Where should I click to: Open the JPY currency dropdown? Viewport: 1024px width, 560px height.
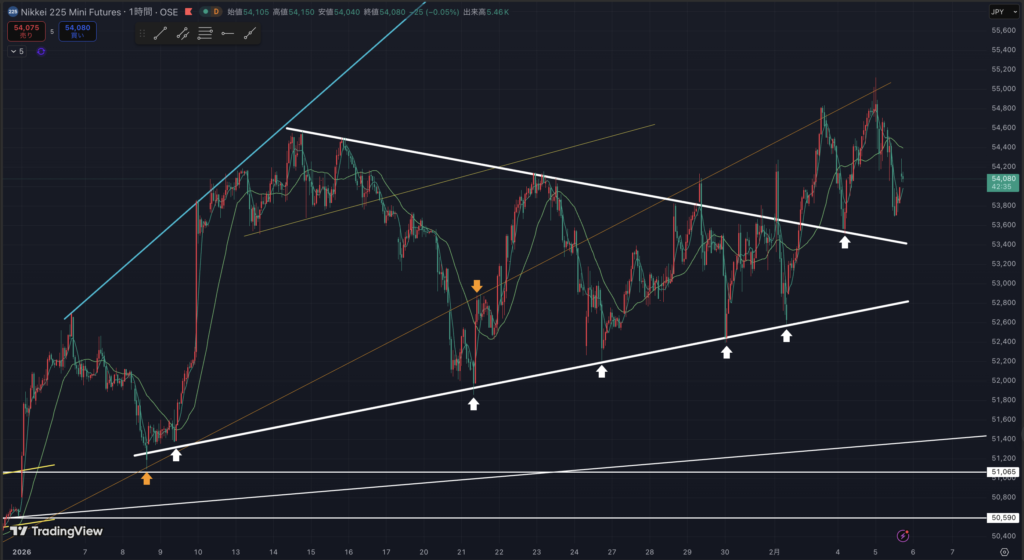1001,11
